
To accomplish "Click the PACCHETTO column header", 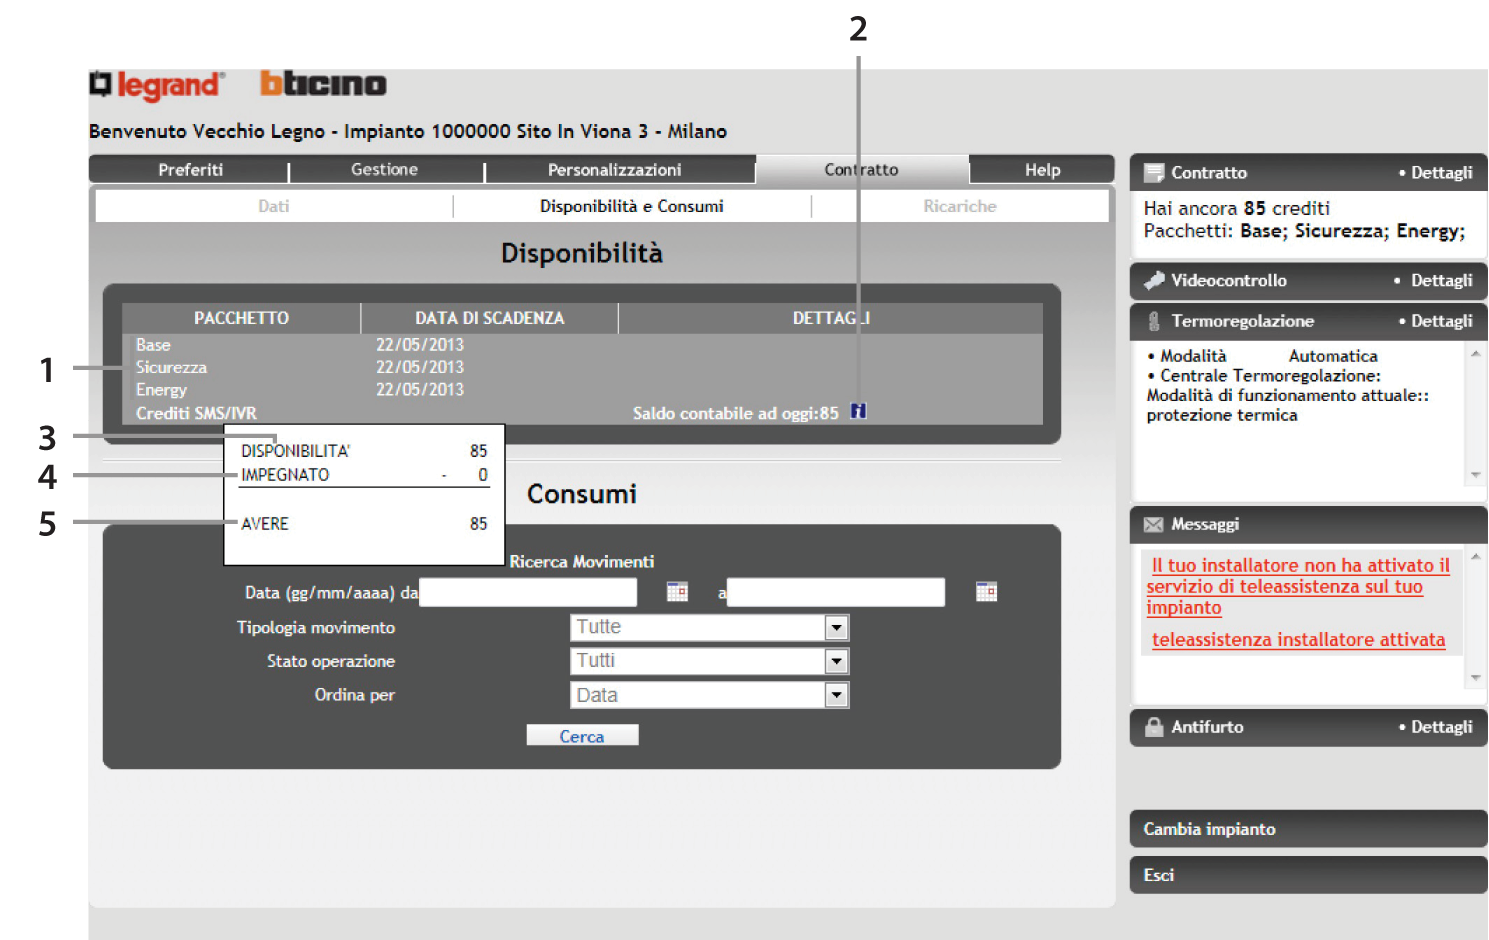I will pos(241,318).
